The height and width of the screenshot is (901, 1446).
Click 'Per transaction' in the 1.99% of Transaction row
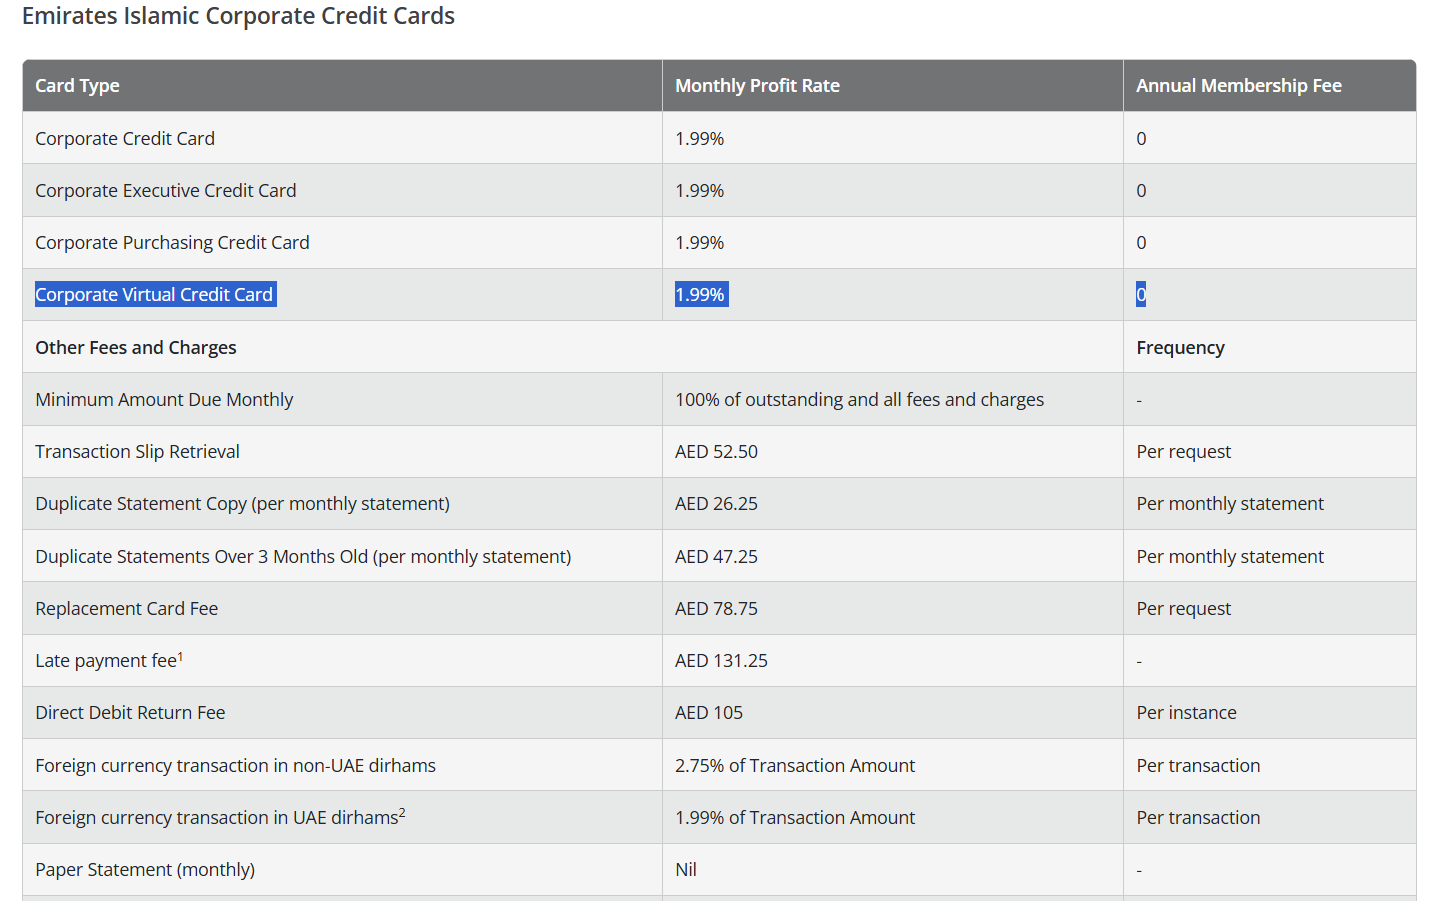[x=1198, y=818]
